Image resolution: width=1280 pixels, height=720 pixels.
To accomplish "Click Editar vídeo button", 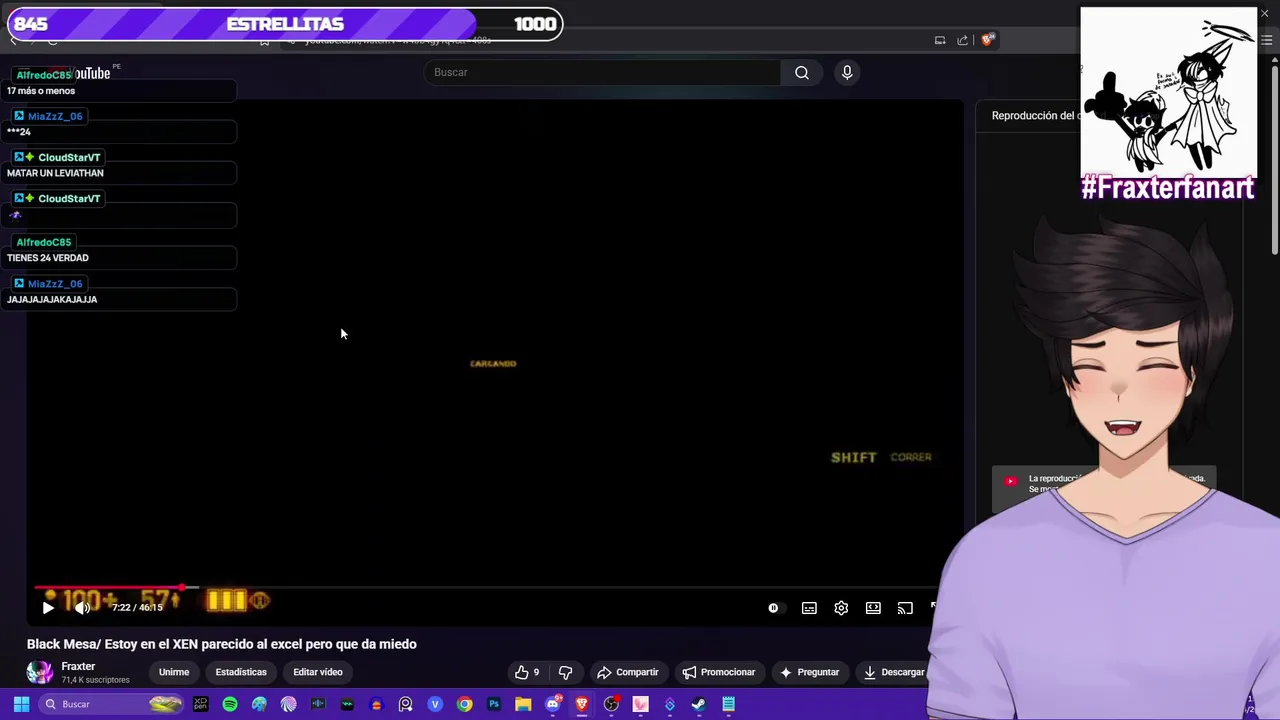I will (x=318, y=672).
